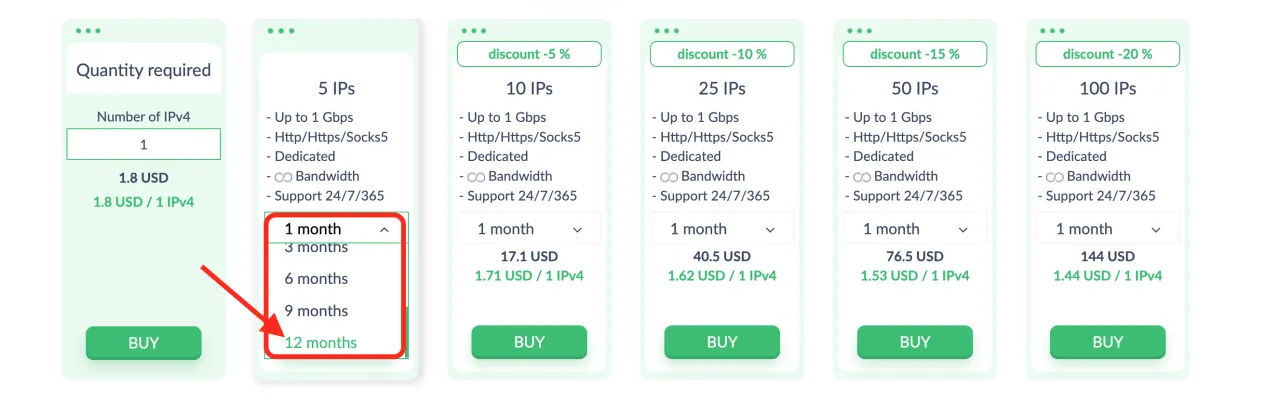Viewport: 1280px width, 402px height.
Task: Choose 6 months from the list
Action: pyautogui.click(x=316, y=278)
